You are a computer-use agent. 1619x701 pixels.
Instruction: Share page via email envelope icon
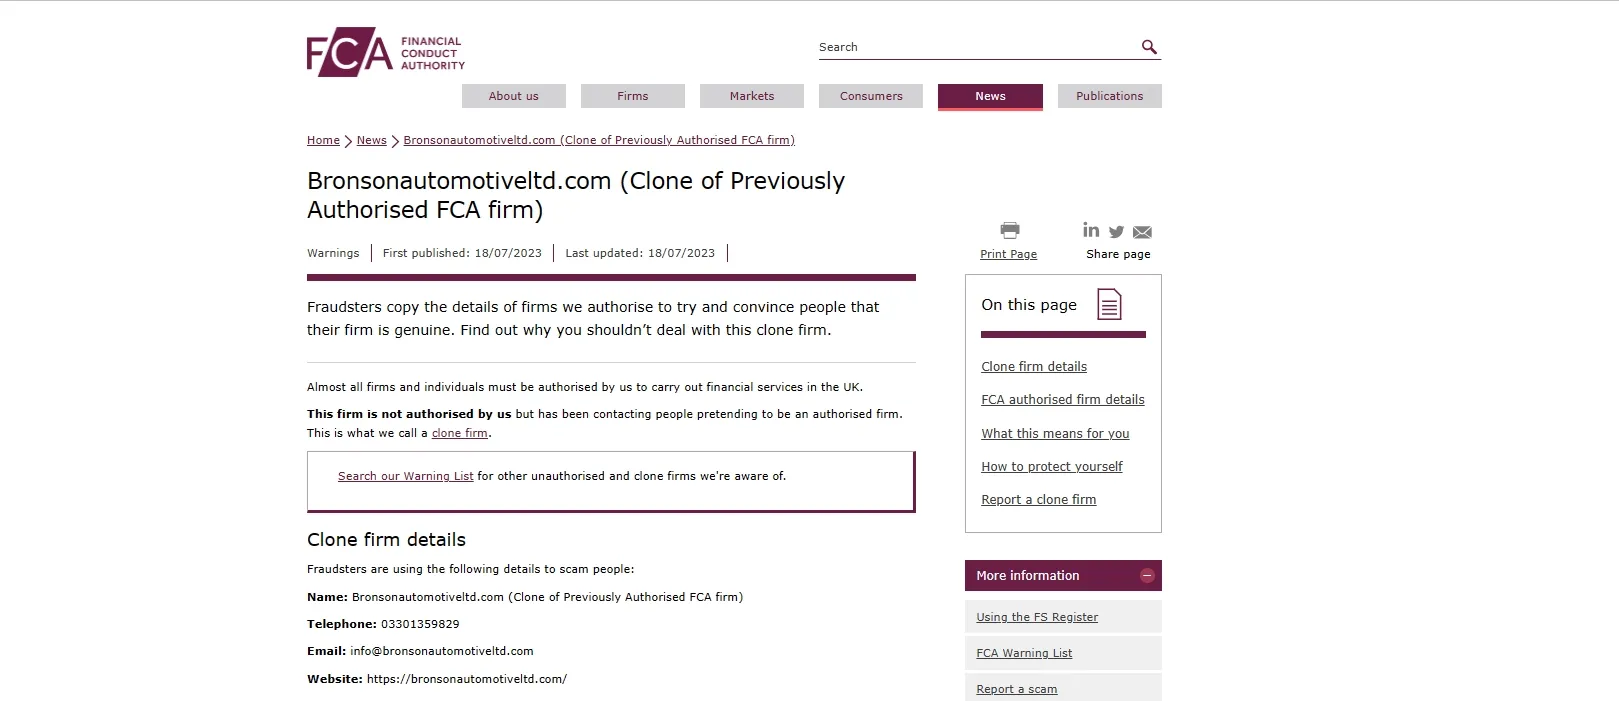pyautogui.click(x=1142, y=232)
